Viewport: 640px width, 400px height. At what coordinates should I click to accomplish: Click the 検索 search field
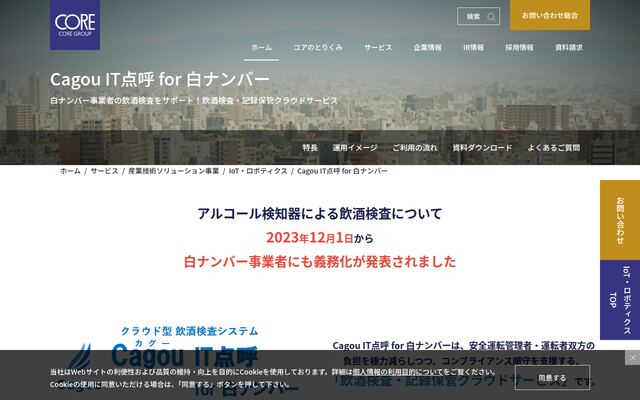478,16
